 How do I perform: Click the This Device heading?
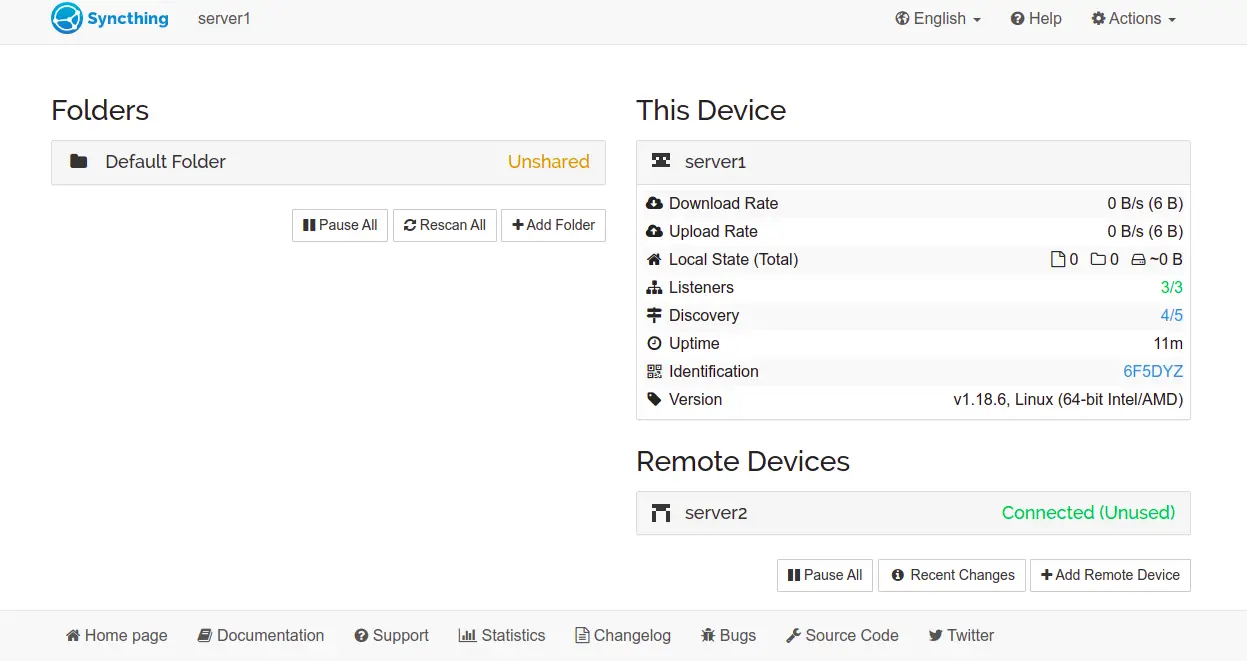[711, 110]
